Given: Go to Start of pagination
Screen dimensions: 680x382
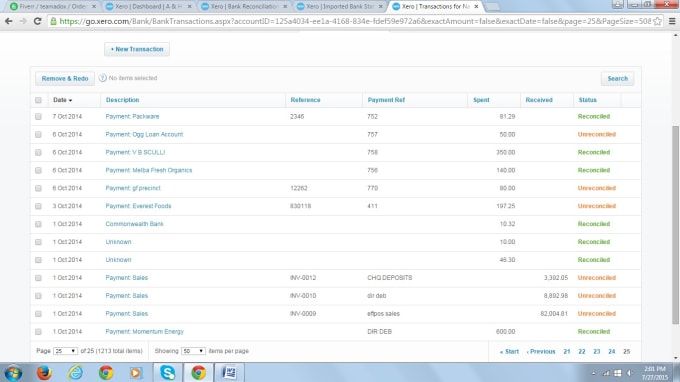Looking at the screenshot, I should click(x=509, y=352).
